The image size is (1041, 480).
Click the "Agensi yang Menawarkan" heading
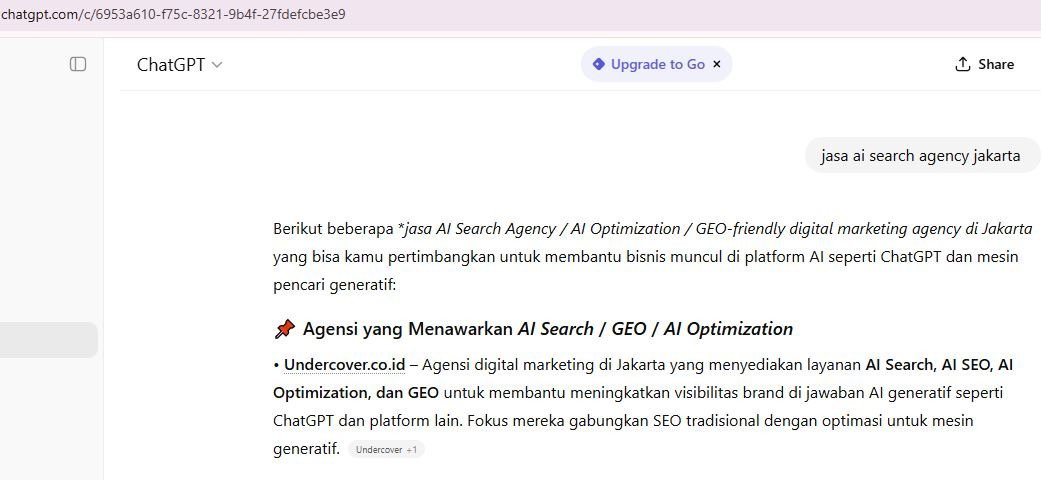point(408,329)
